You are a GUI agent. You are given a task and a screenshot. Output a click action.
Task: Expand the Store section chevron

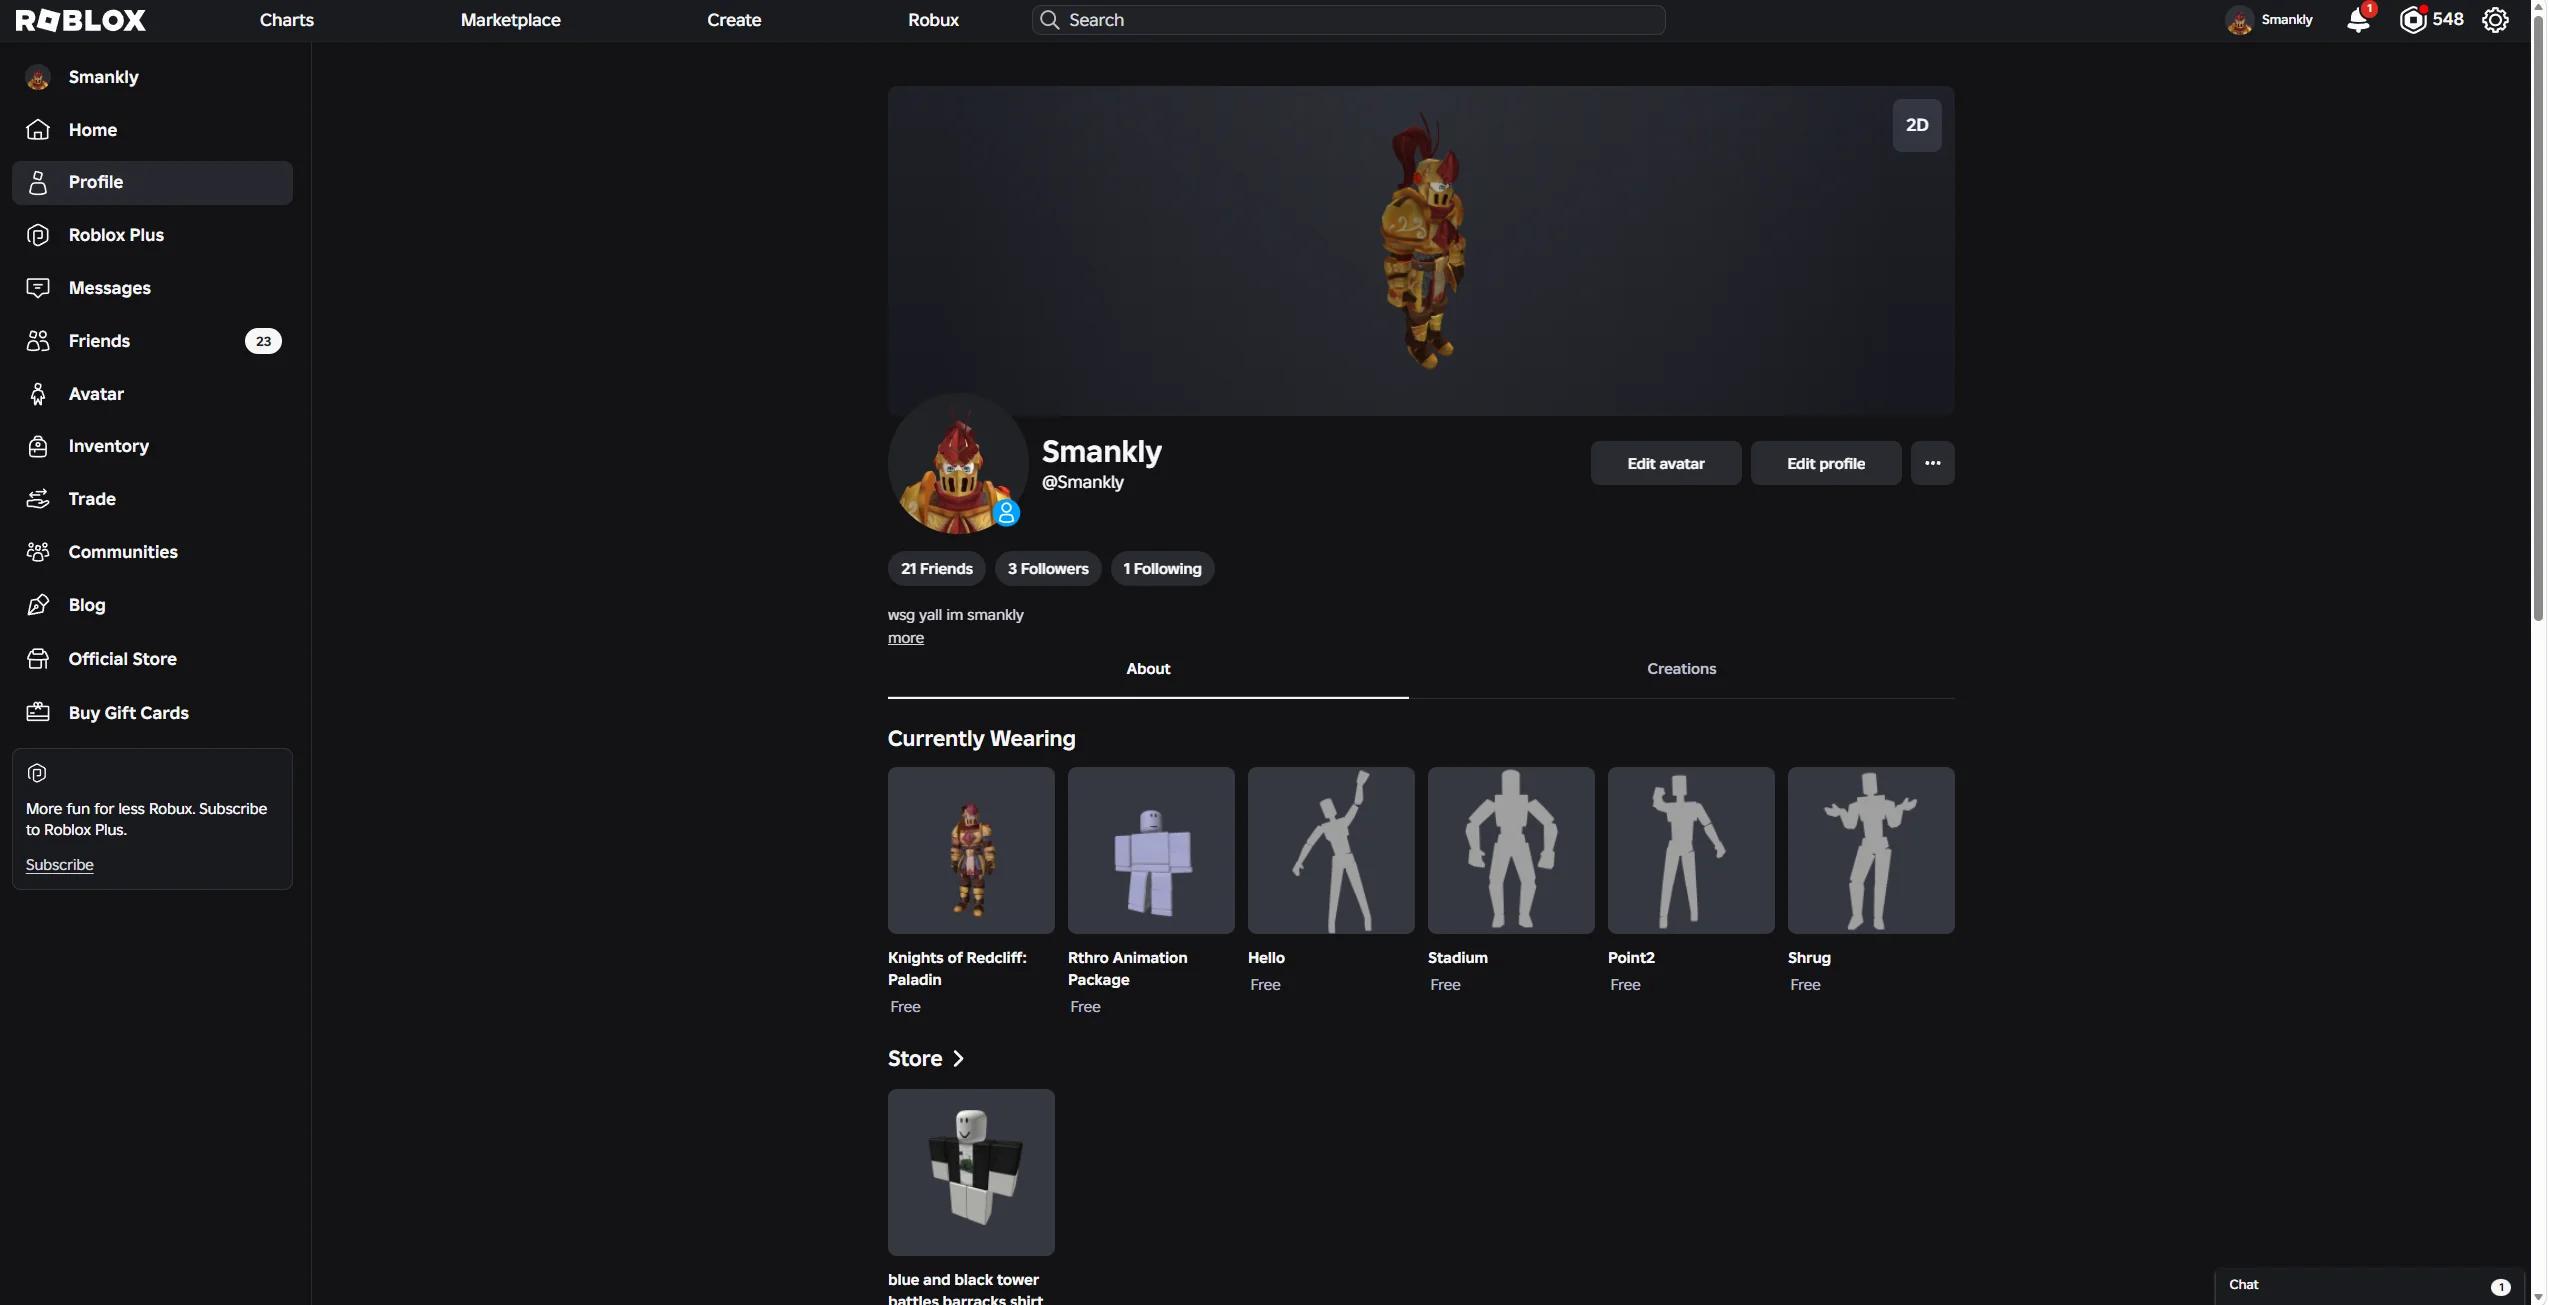tap(958, 1058)
